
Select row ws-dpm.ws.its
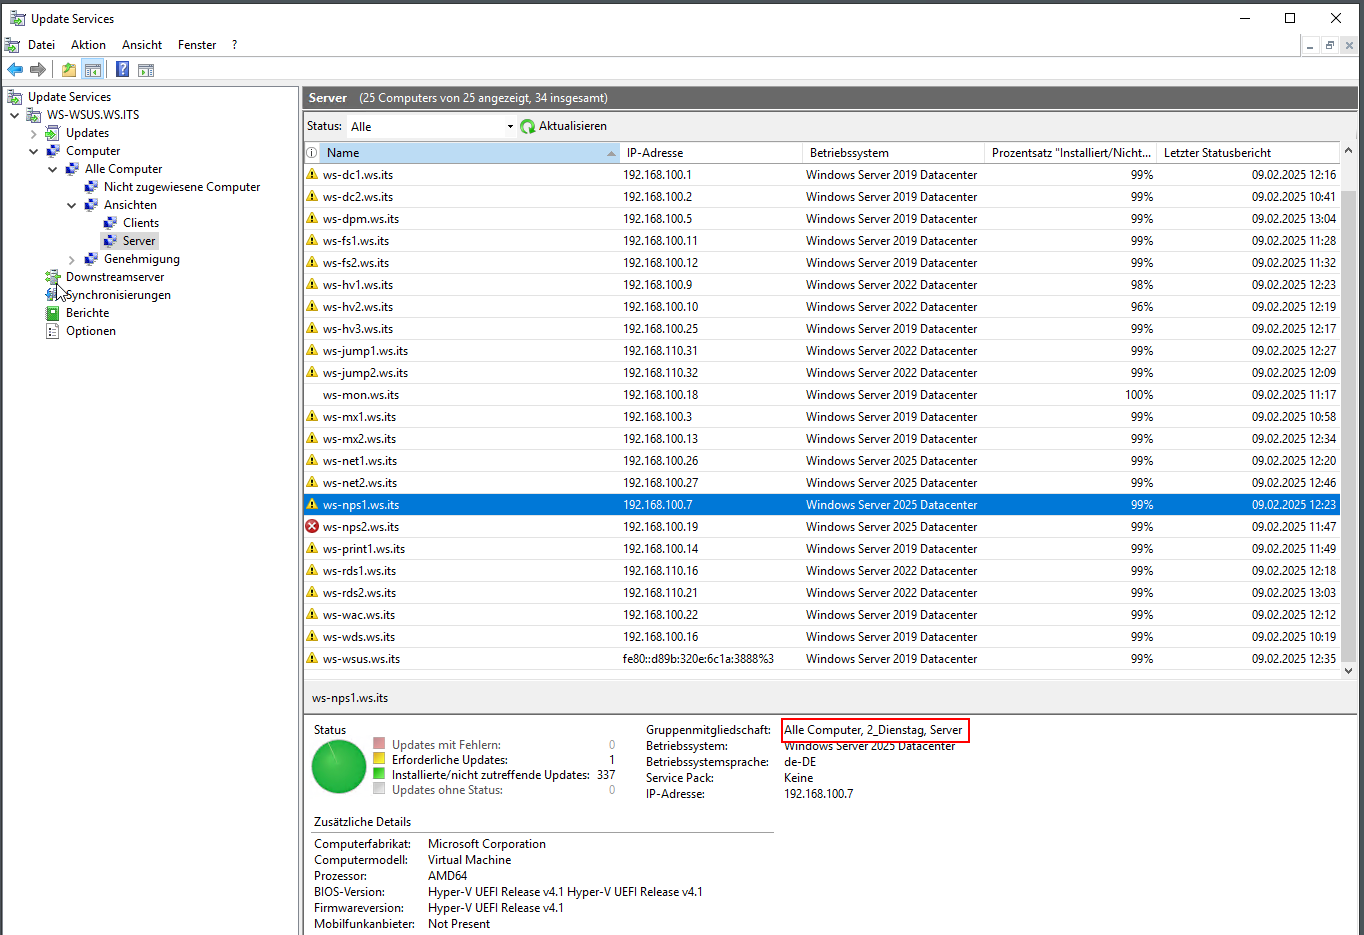click(821, 219)
